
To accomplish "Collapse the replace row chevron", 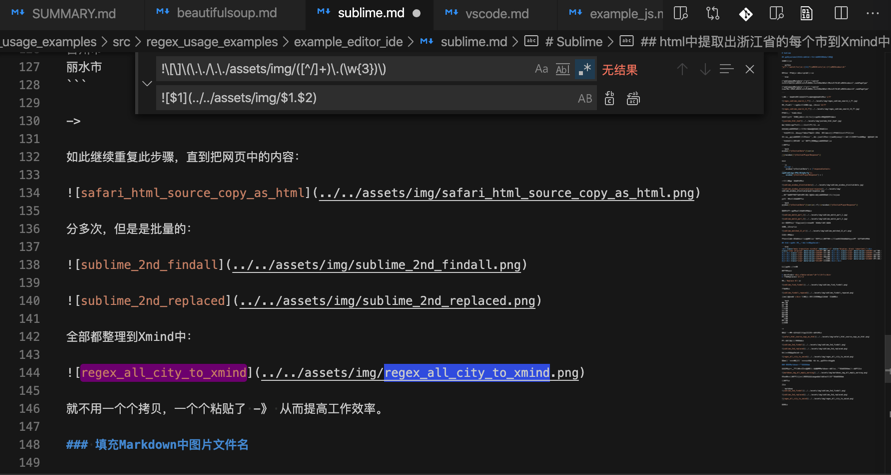I will point(147,84).
